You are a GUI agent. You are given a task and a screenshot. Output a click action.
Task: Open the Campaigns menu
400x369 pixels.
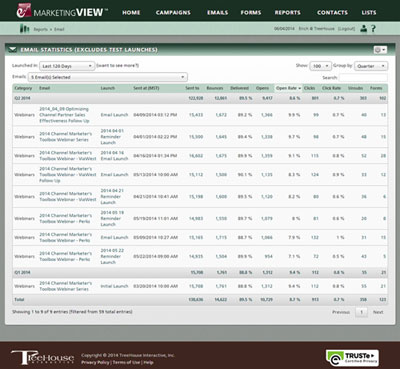[173, 13]
